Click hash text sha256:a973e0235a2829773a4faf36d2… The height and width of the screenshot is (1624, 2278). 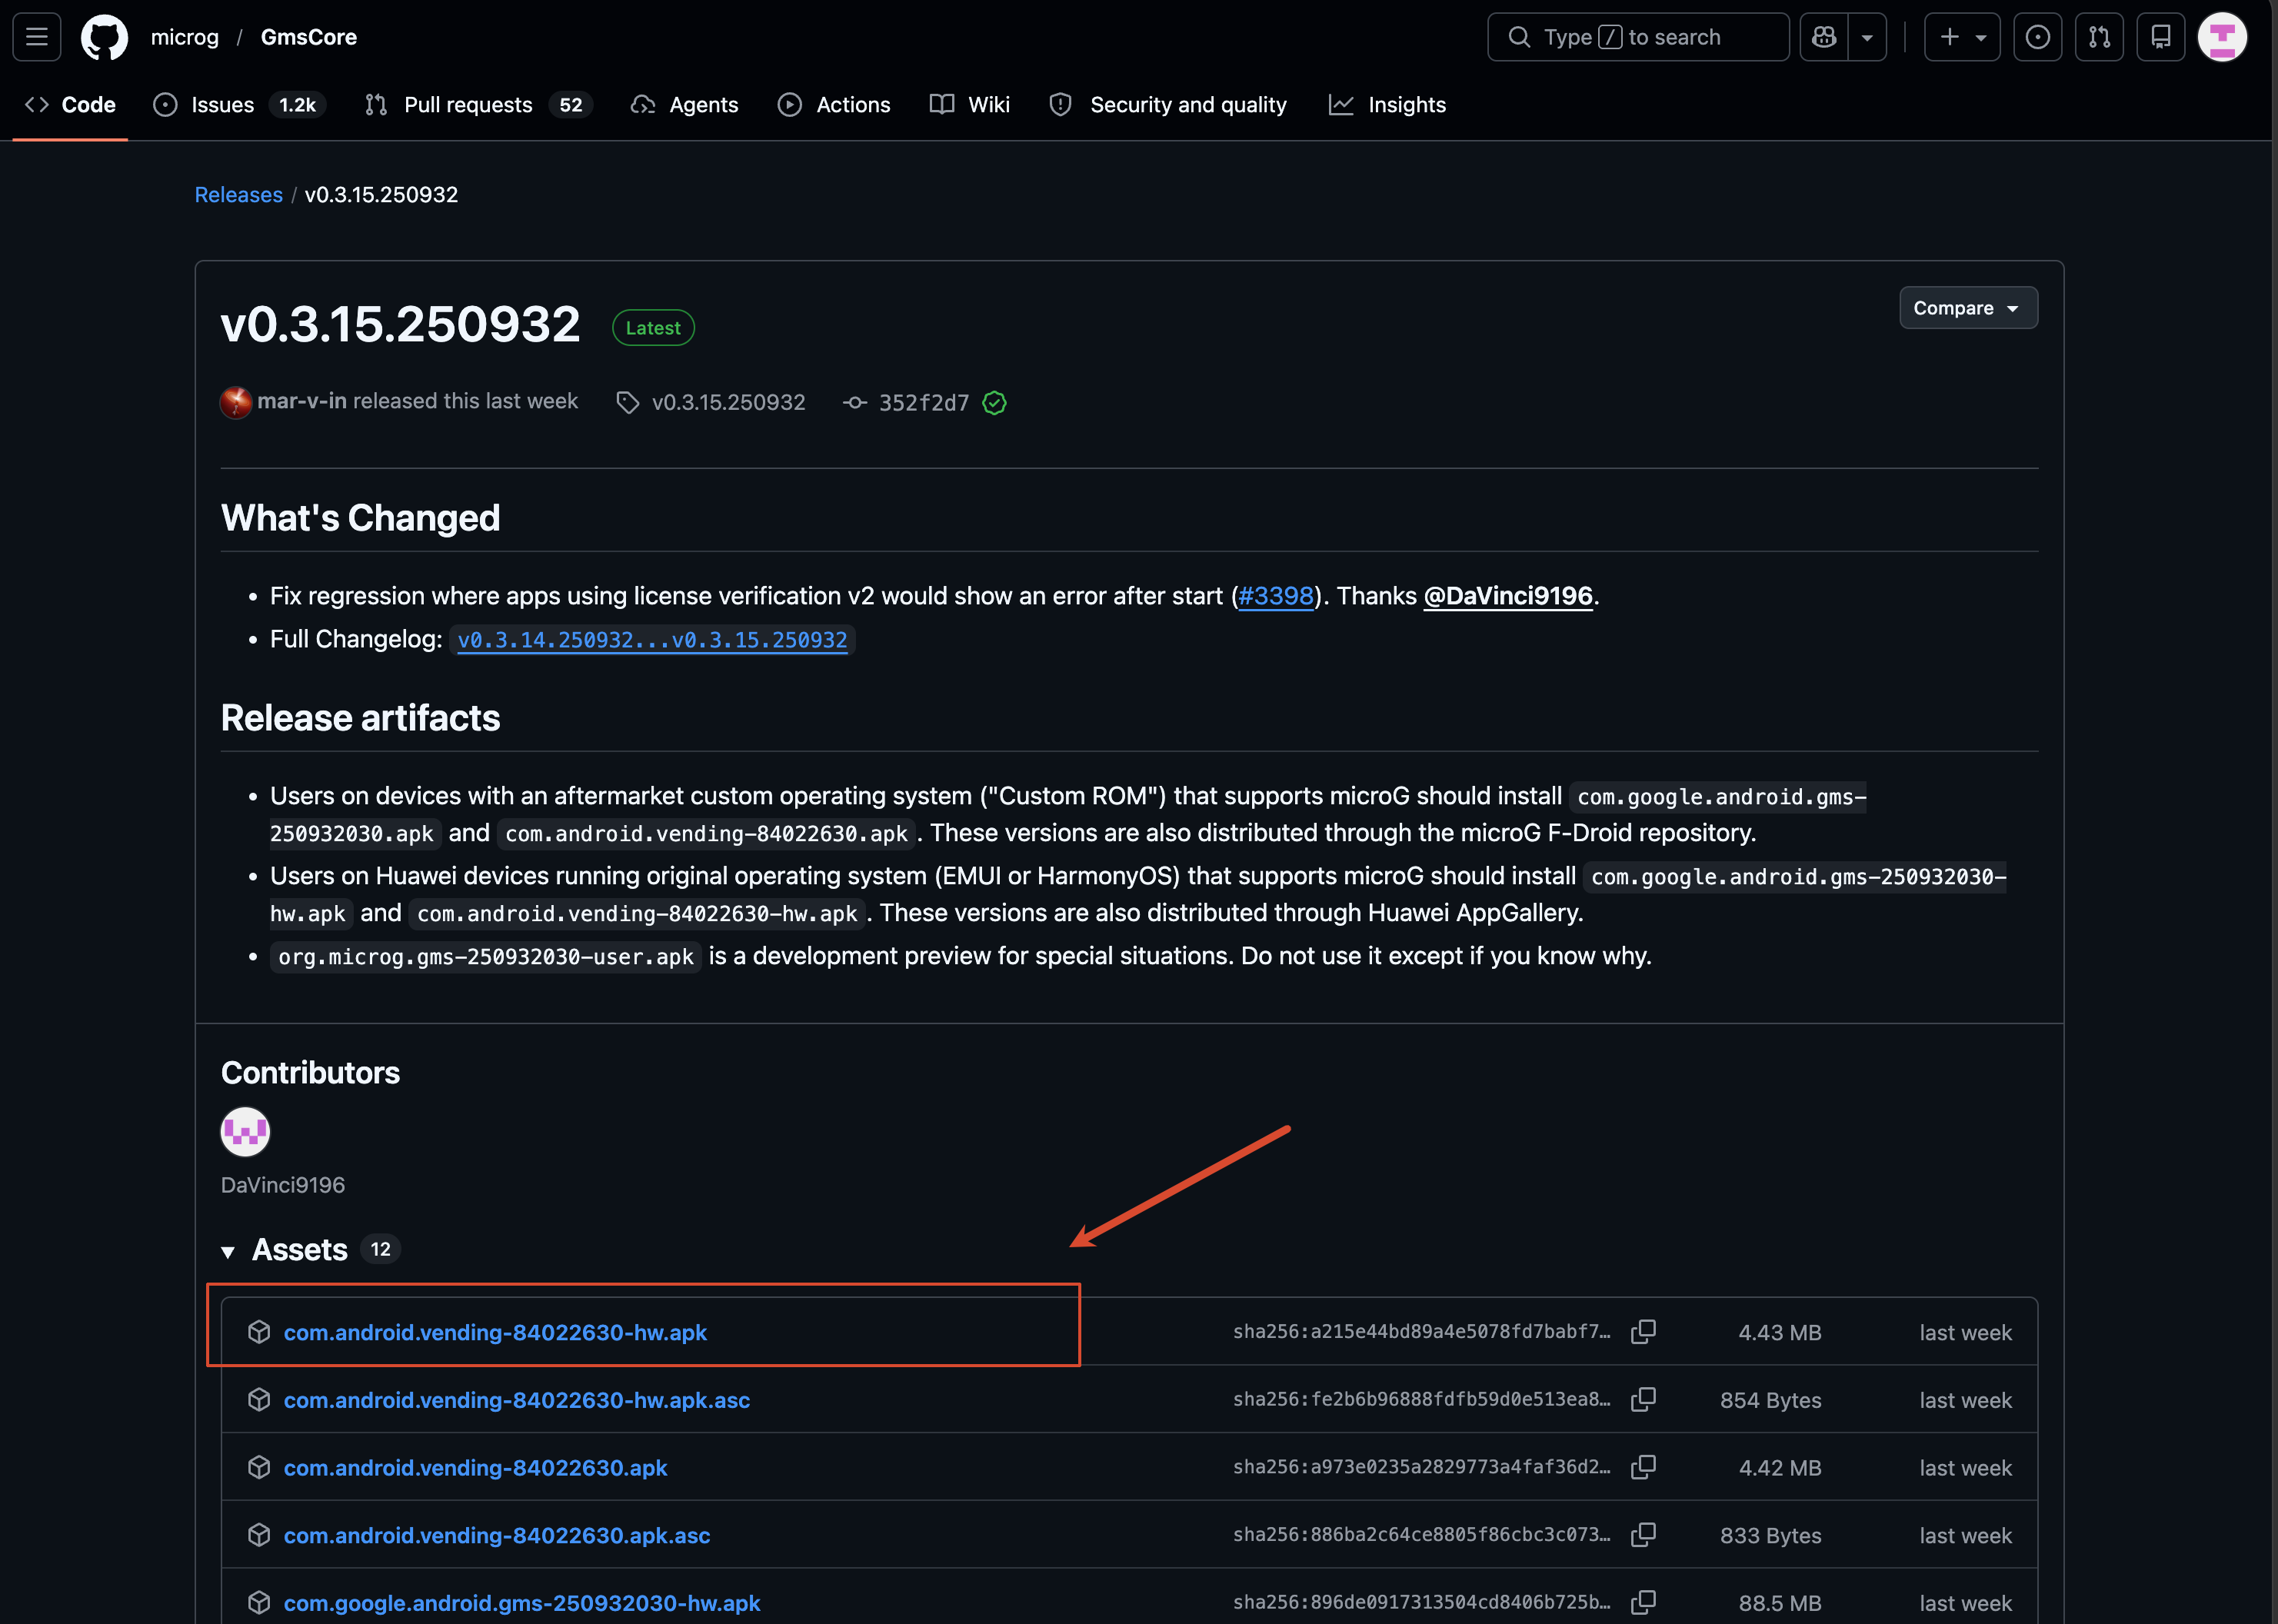1422,1467
